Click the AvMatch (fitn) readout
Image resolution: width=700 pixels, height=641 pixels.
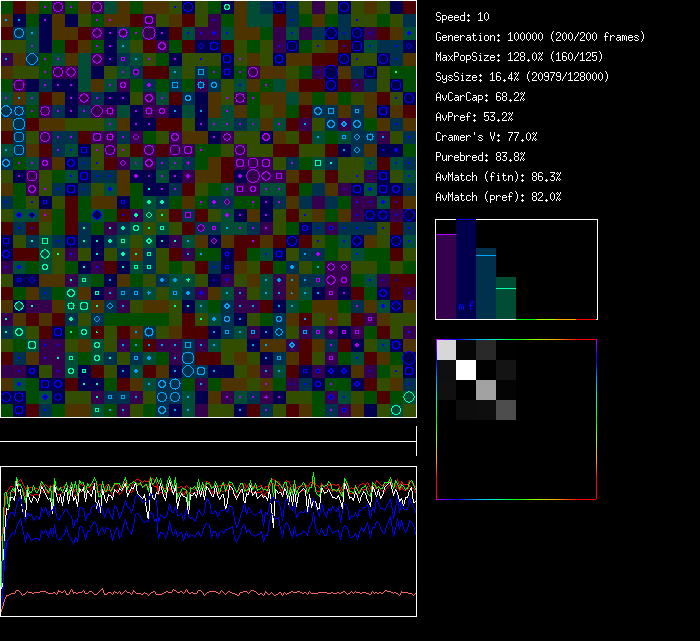[x=498, y=177]
